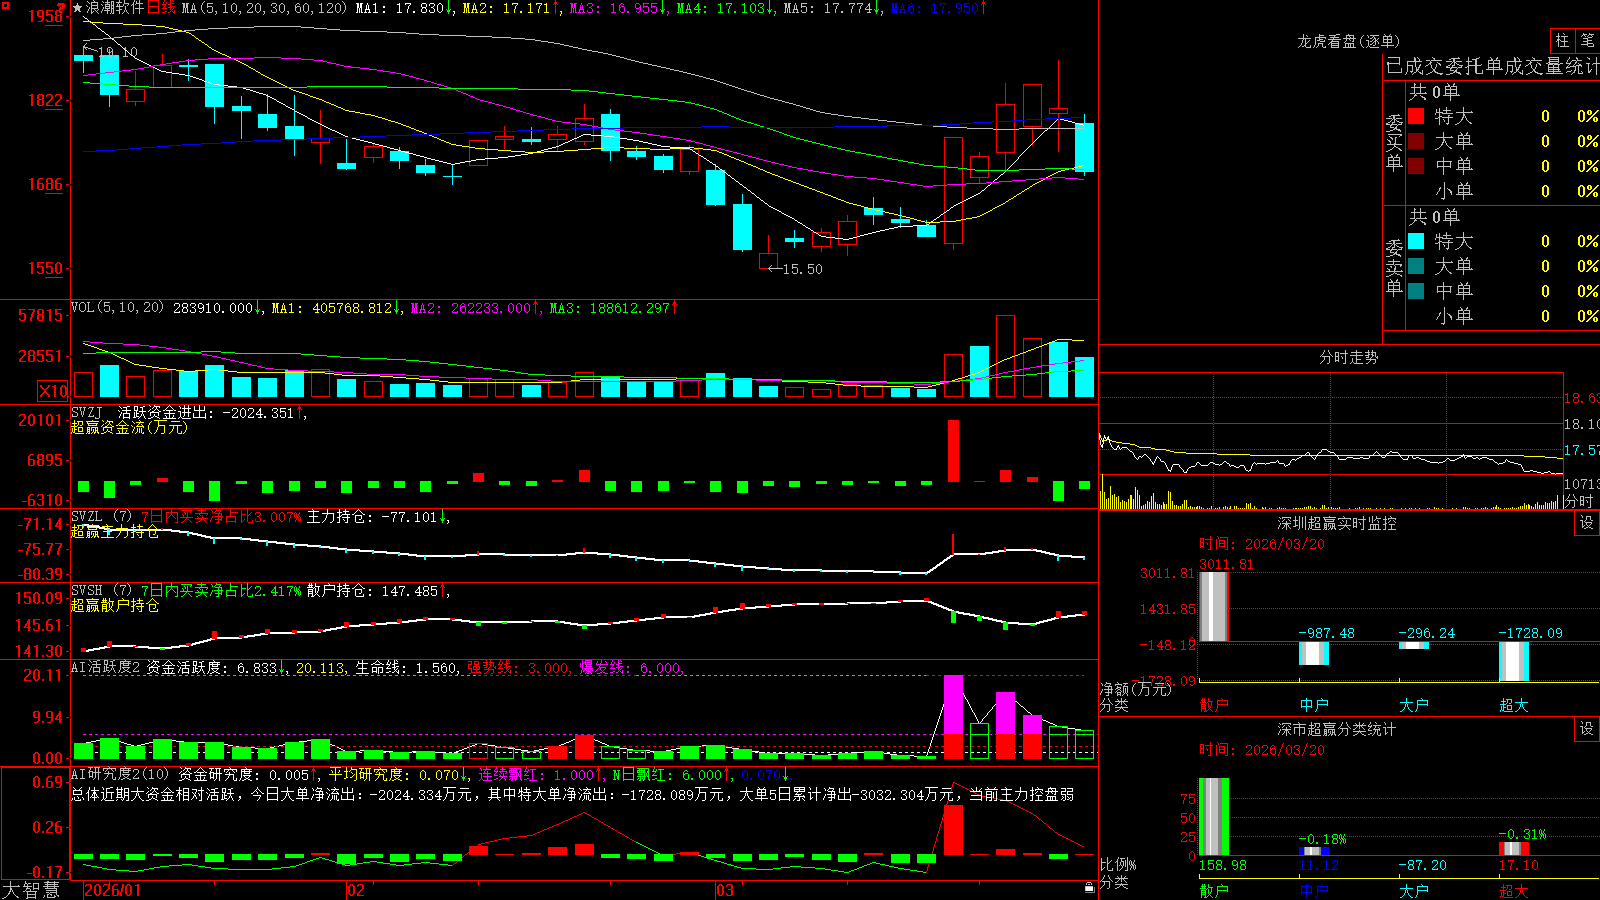The height and width of the screenshot is (900, 1600).
Task: Click the VOL(5,10,20) indicator label
Action: (x=117, y=308)
